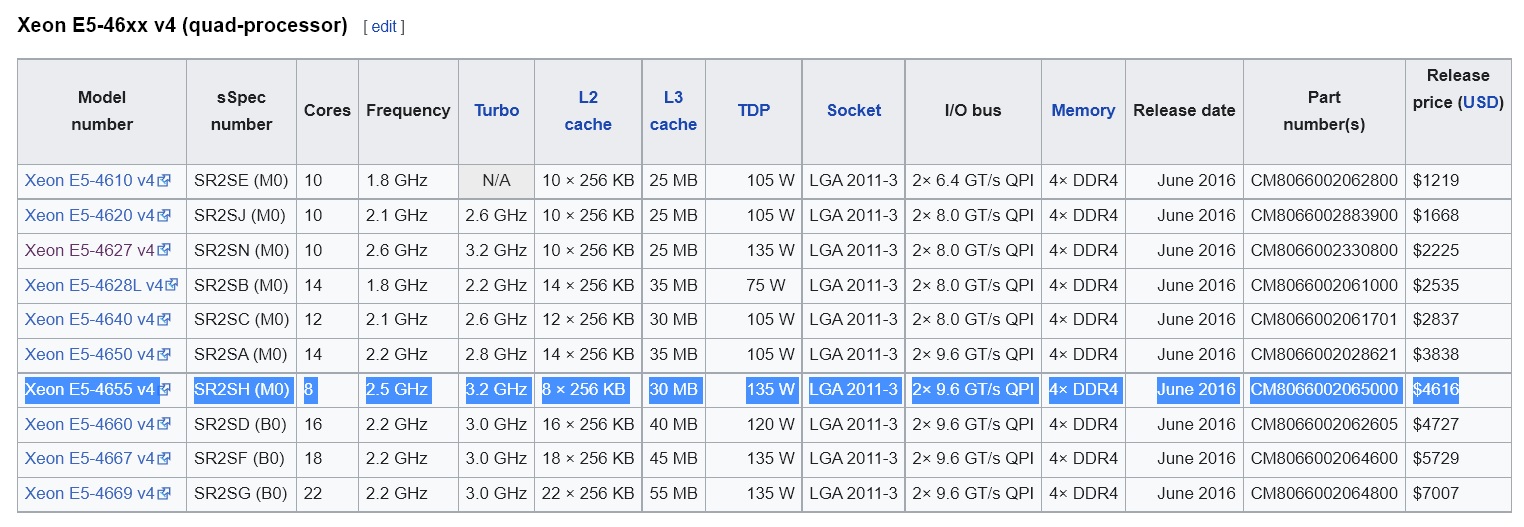Click external link icon beside Xeon E5-4620 v4
Image resolution: width=1524 pixels, height=527 pixels.
164,216
